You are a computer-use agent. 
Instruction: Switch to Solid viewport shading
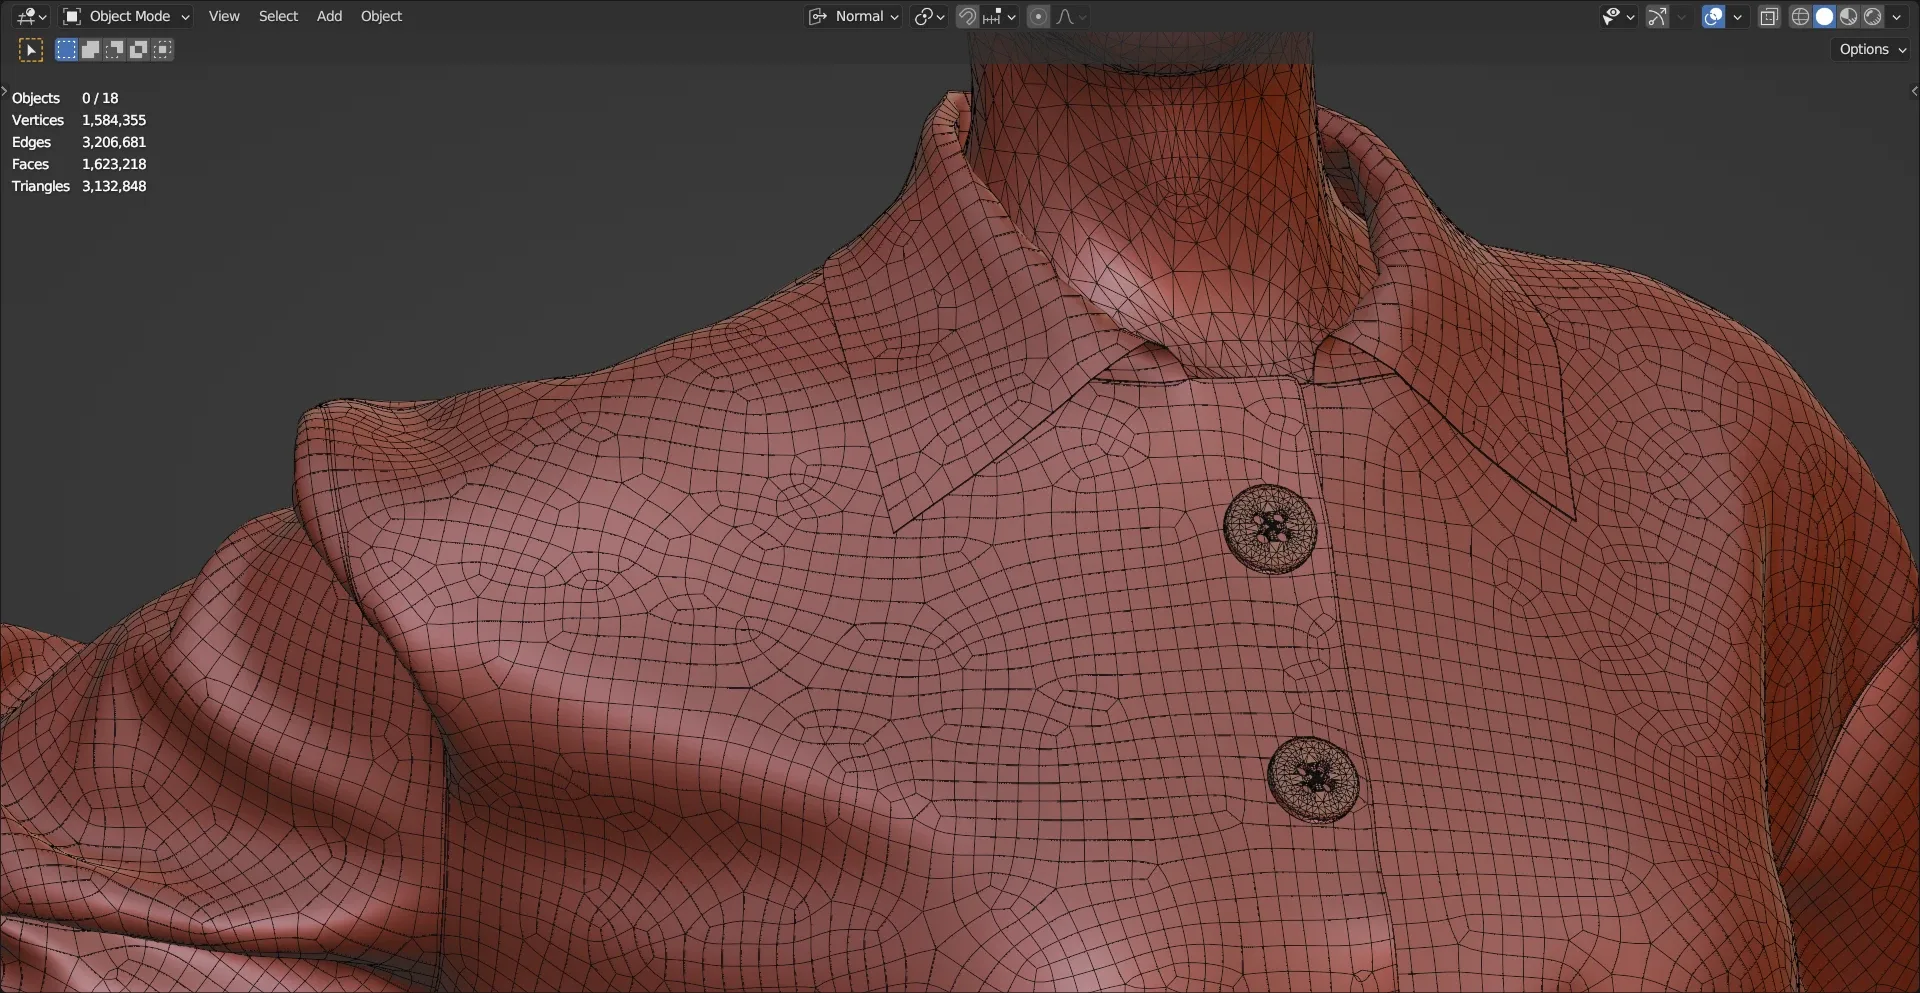coord(1824,16)
